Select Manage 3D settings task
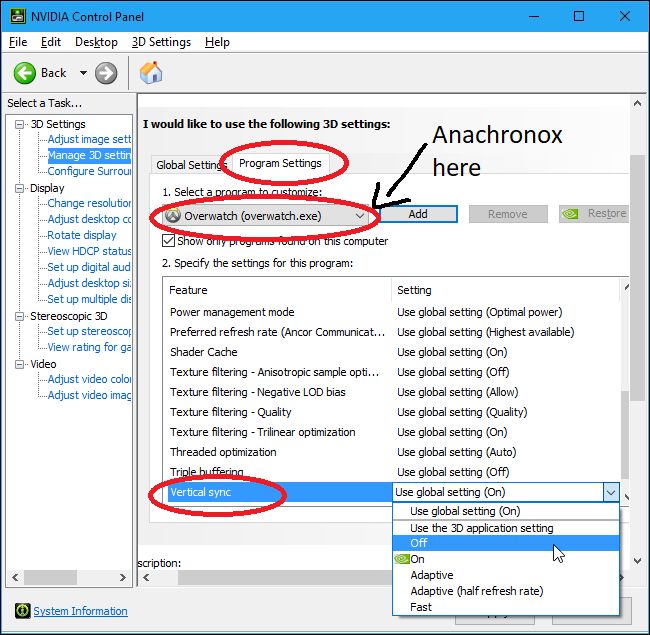Screen dimensions: 650x635 click(x=89, y=155)
